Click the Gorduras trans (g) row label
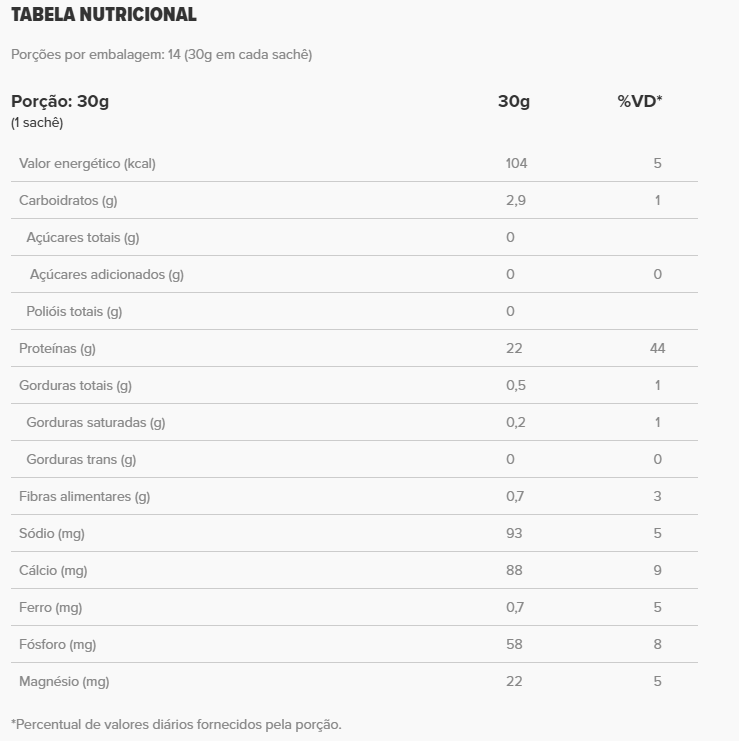The height and width of the screenshot is (741, 739). pyautogui.click(x=81, y=459)
